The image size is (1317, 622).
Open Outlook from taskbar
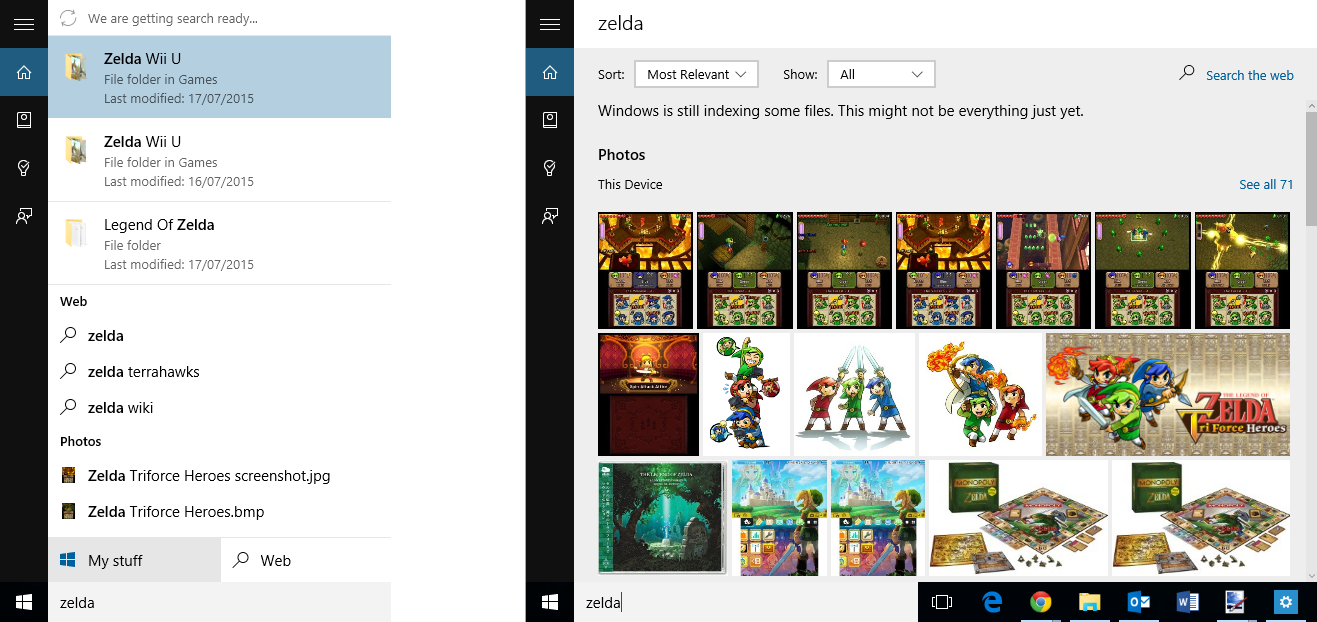[1139, 602]
